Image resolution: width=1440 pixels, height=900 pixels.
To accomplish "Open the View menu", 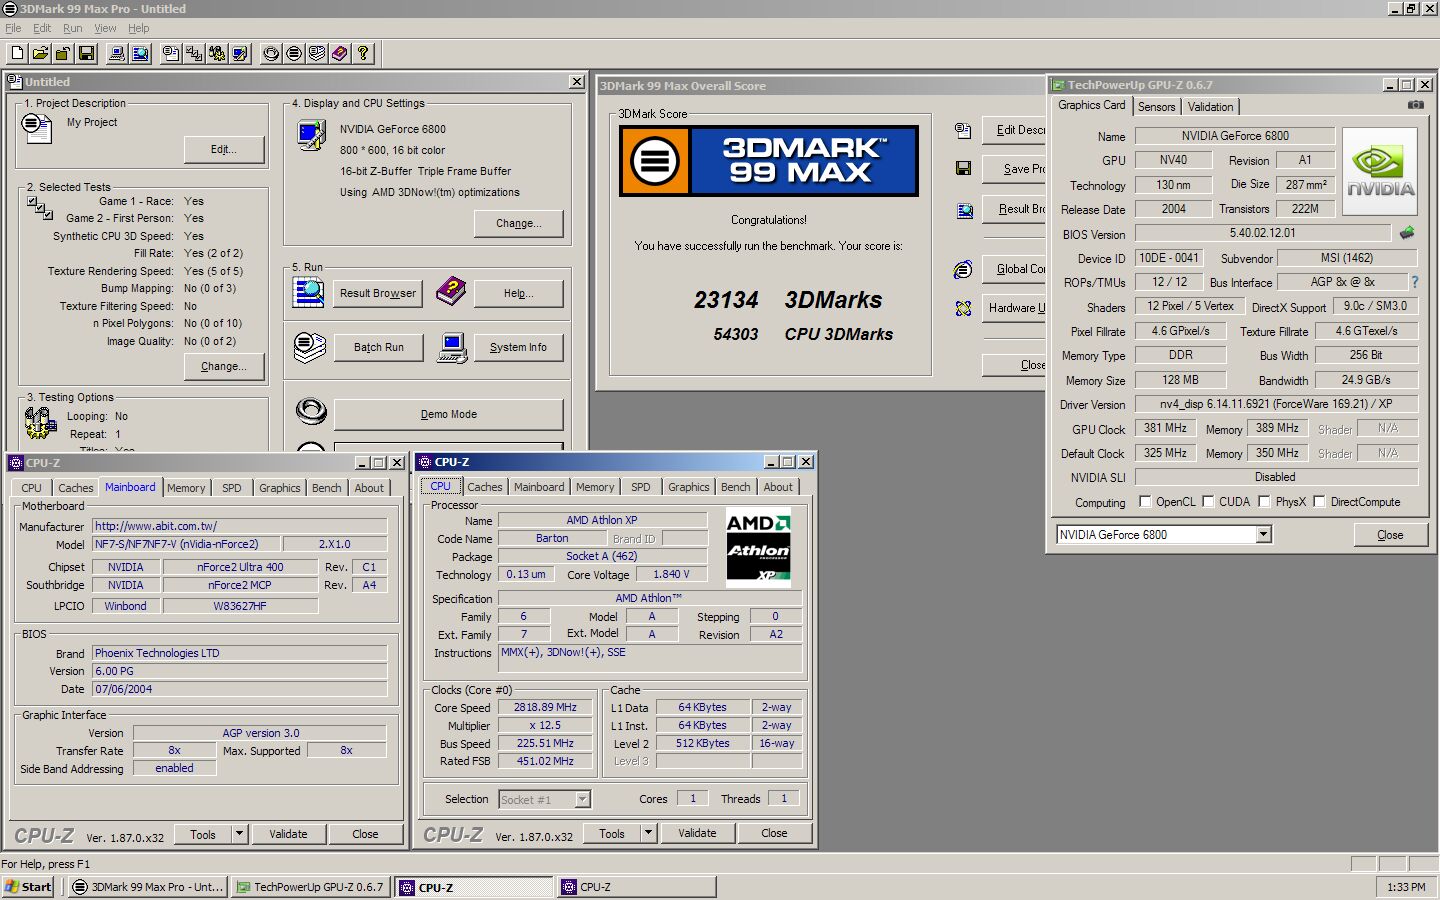I will click(105, 28).
